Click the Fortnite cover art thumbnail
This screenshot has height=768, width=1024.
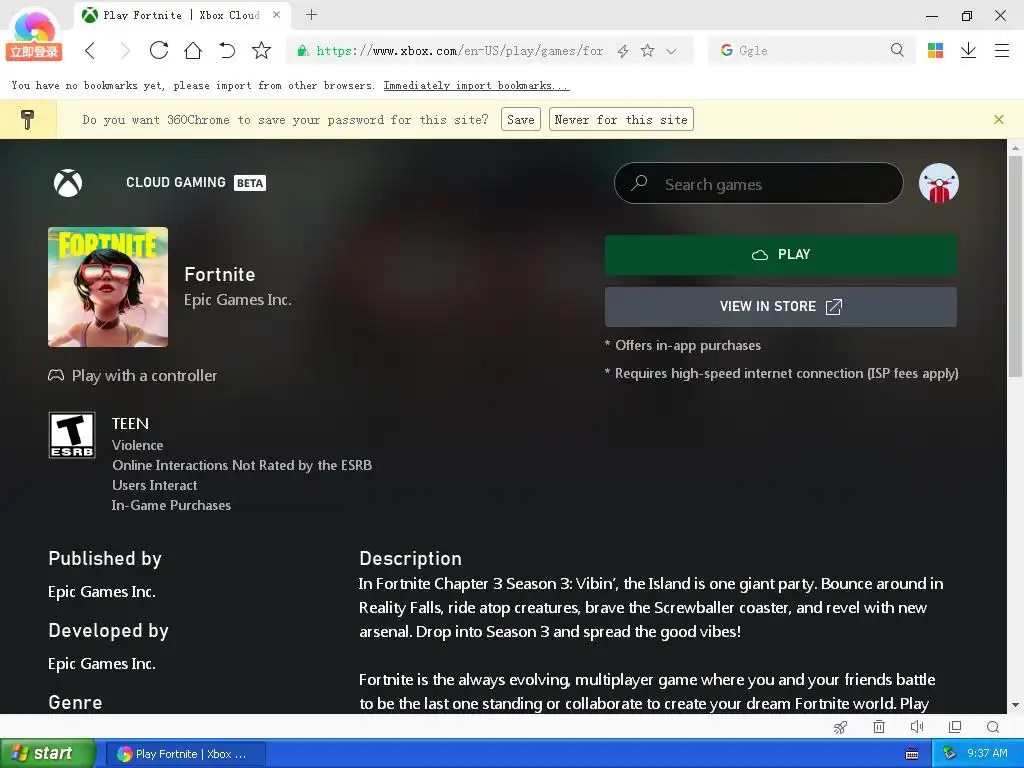tap(108, 287)
